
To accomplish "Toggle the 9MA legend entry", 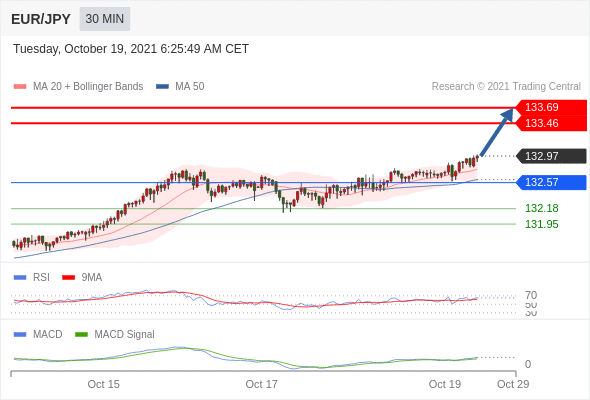I will coord(82,277).
